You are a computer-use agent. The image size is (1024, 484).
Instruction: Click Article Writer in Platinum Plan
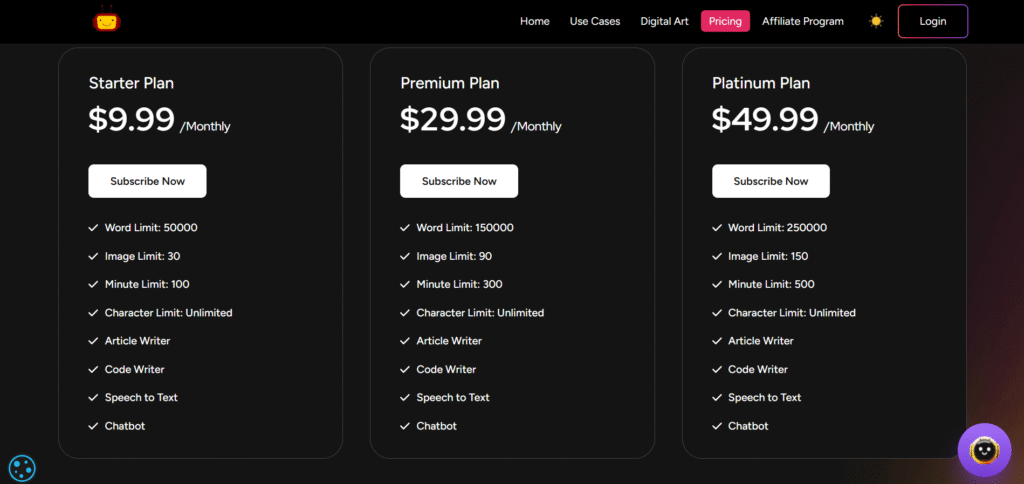pos(761,341)
